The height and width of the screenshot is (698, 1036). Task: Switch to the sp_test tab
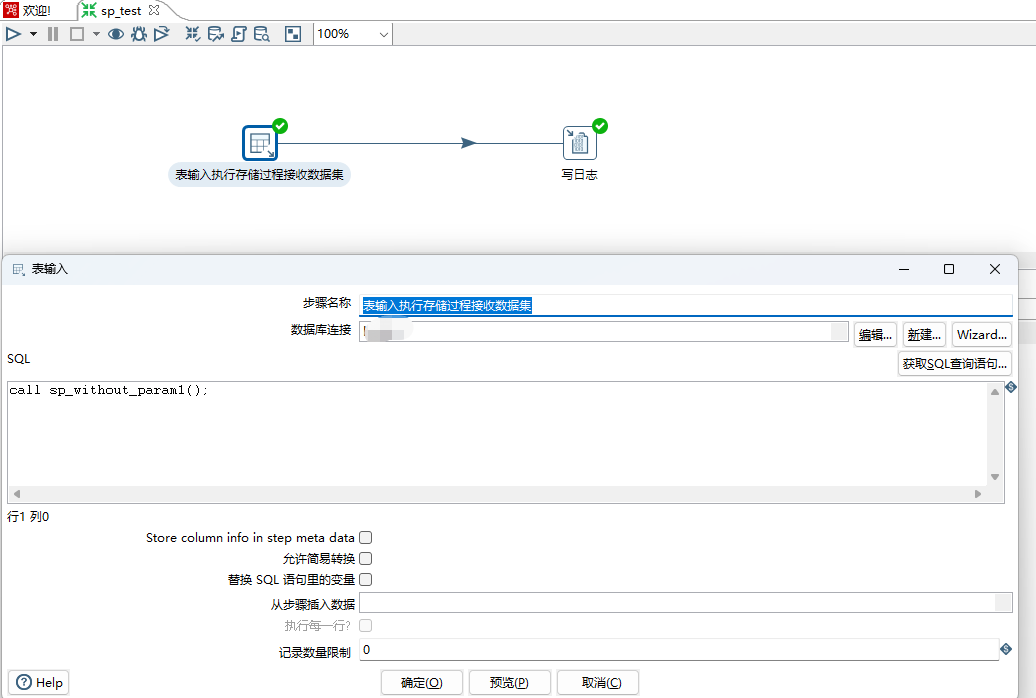113,11
